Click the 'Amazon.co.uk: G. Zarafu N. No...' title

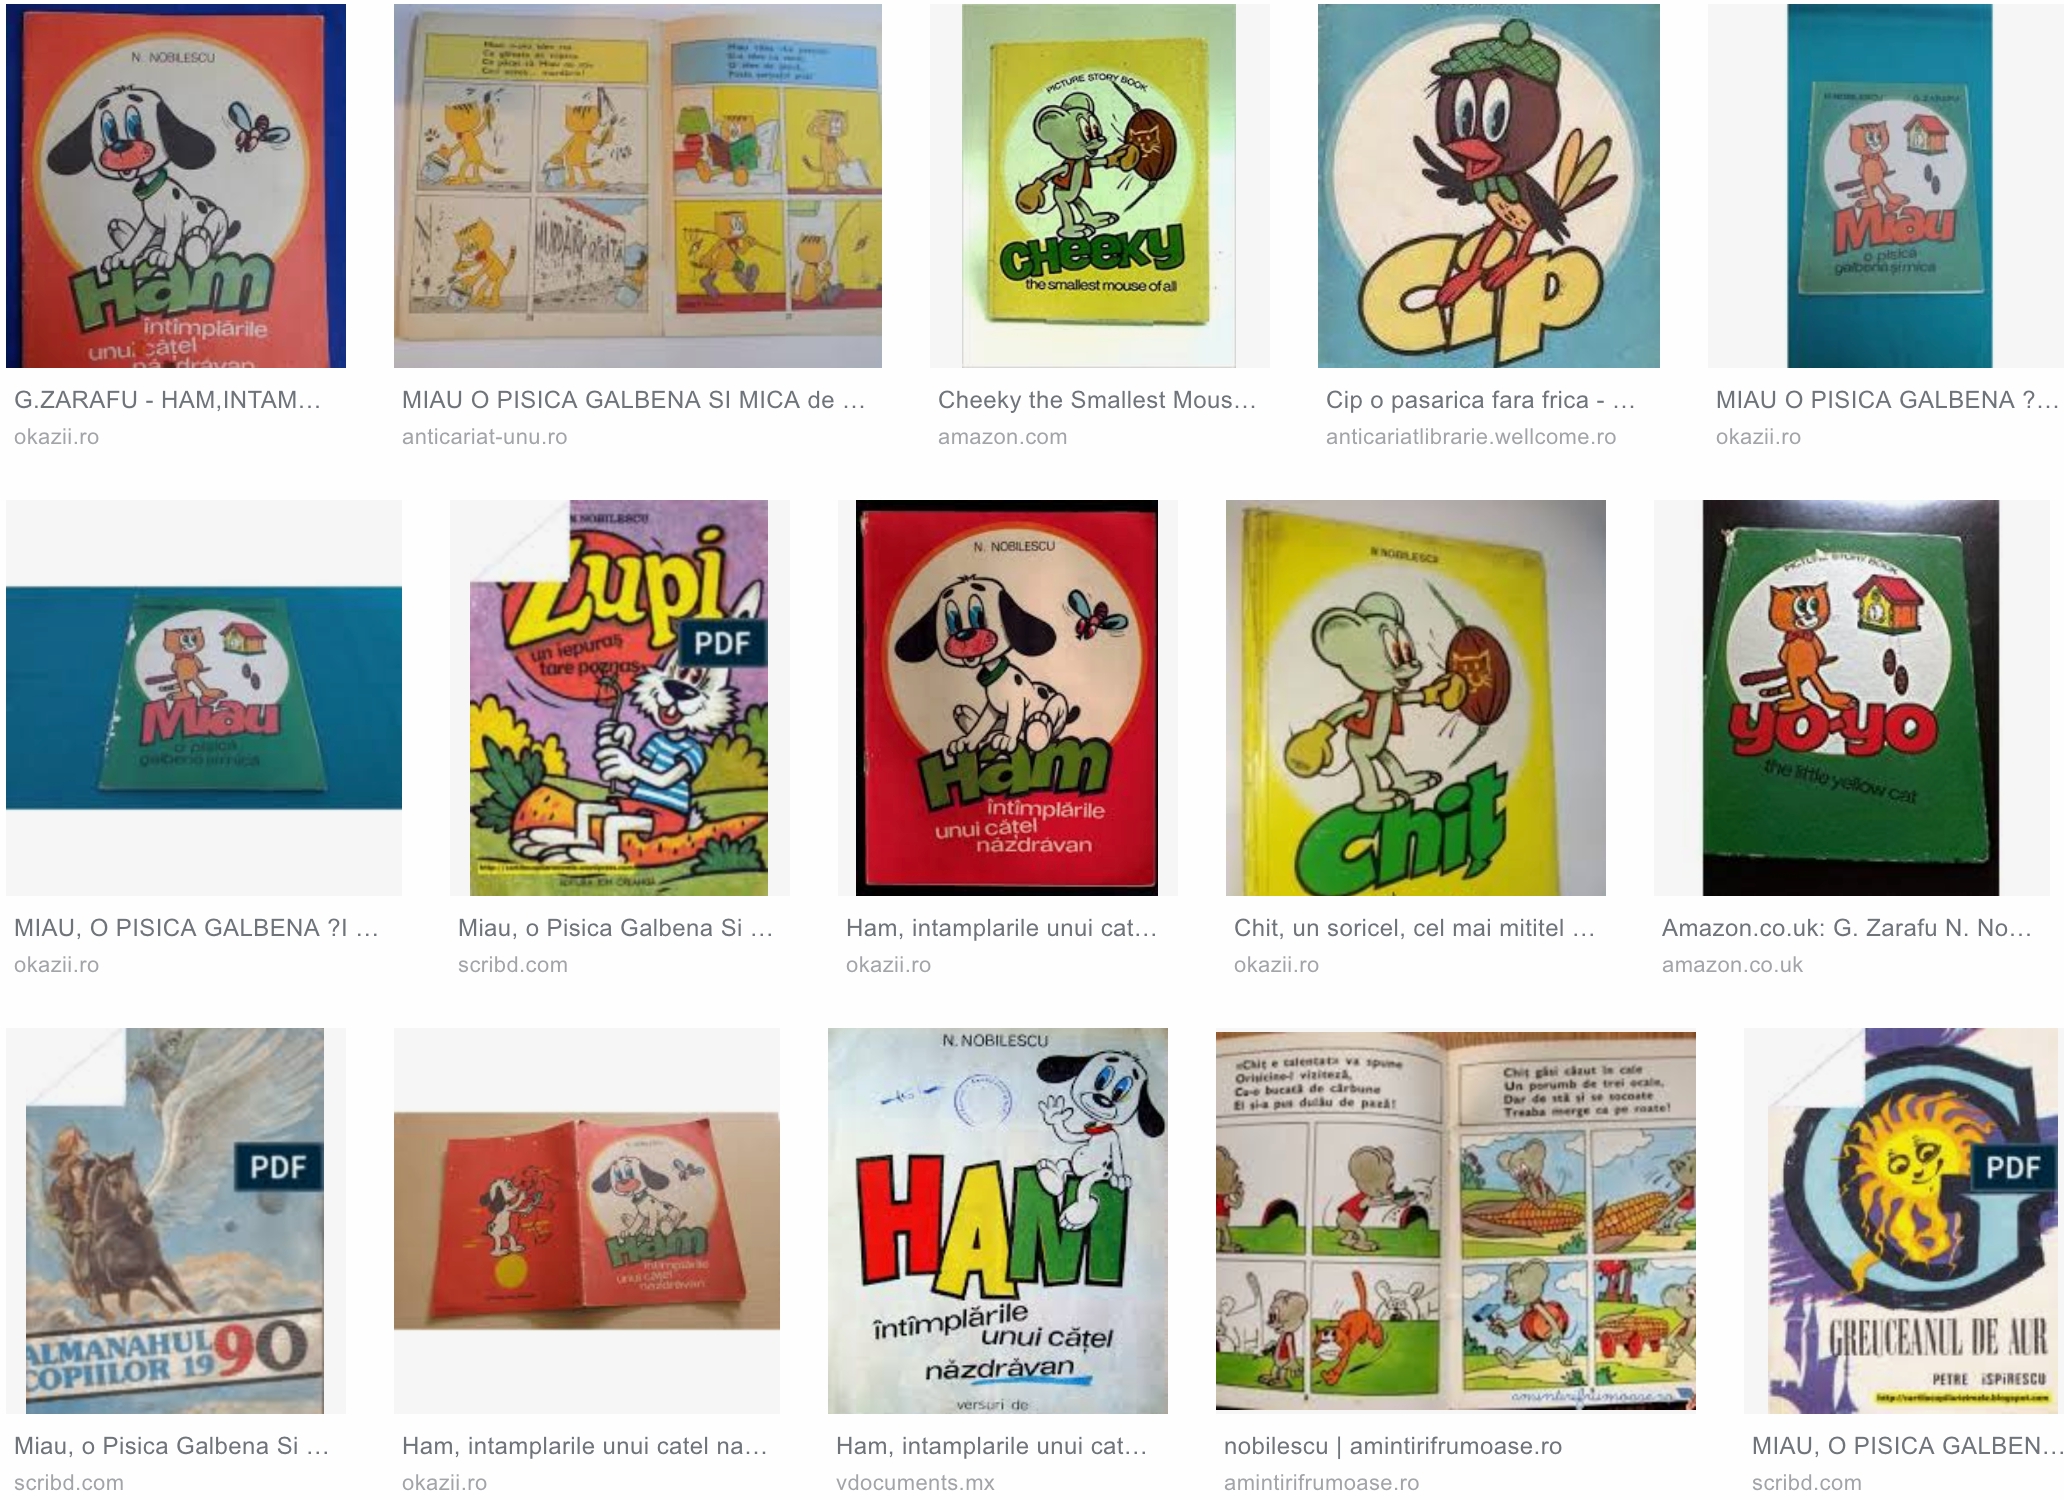[1846, 928]
